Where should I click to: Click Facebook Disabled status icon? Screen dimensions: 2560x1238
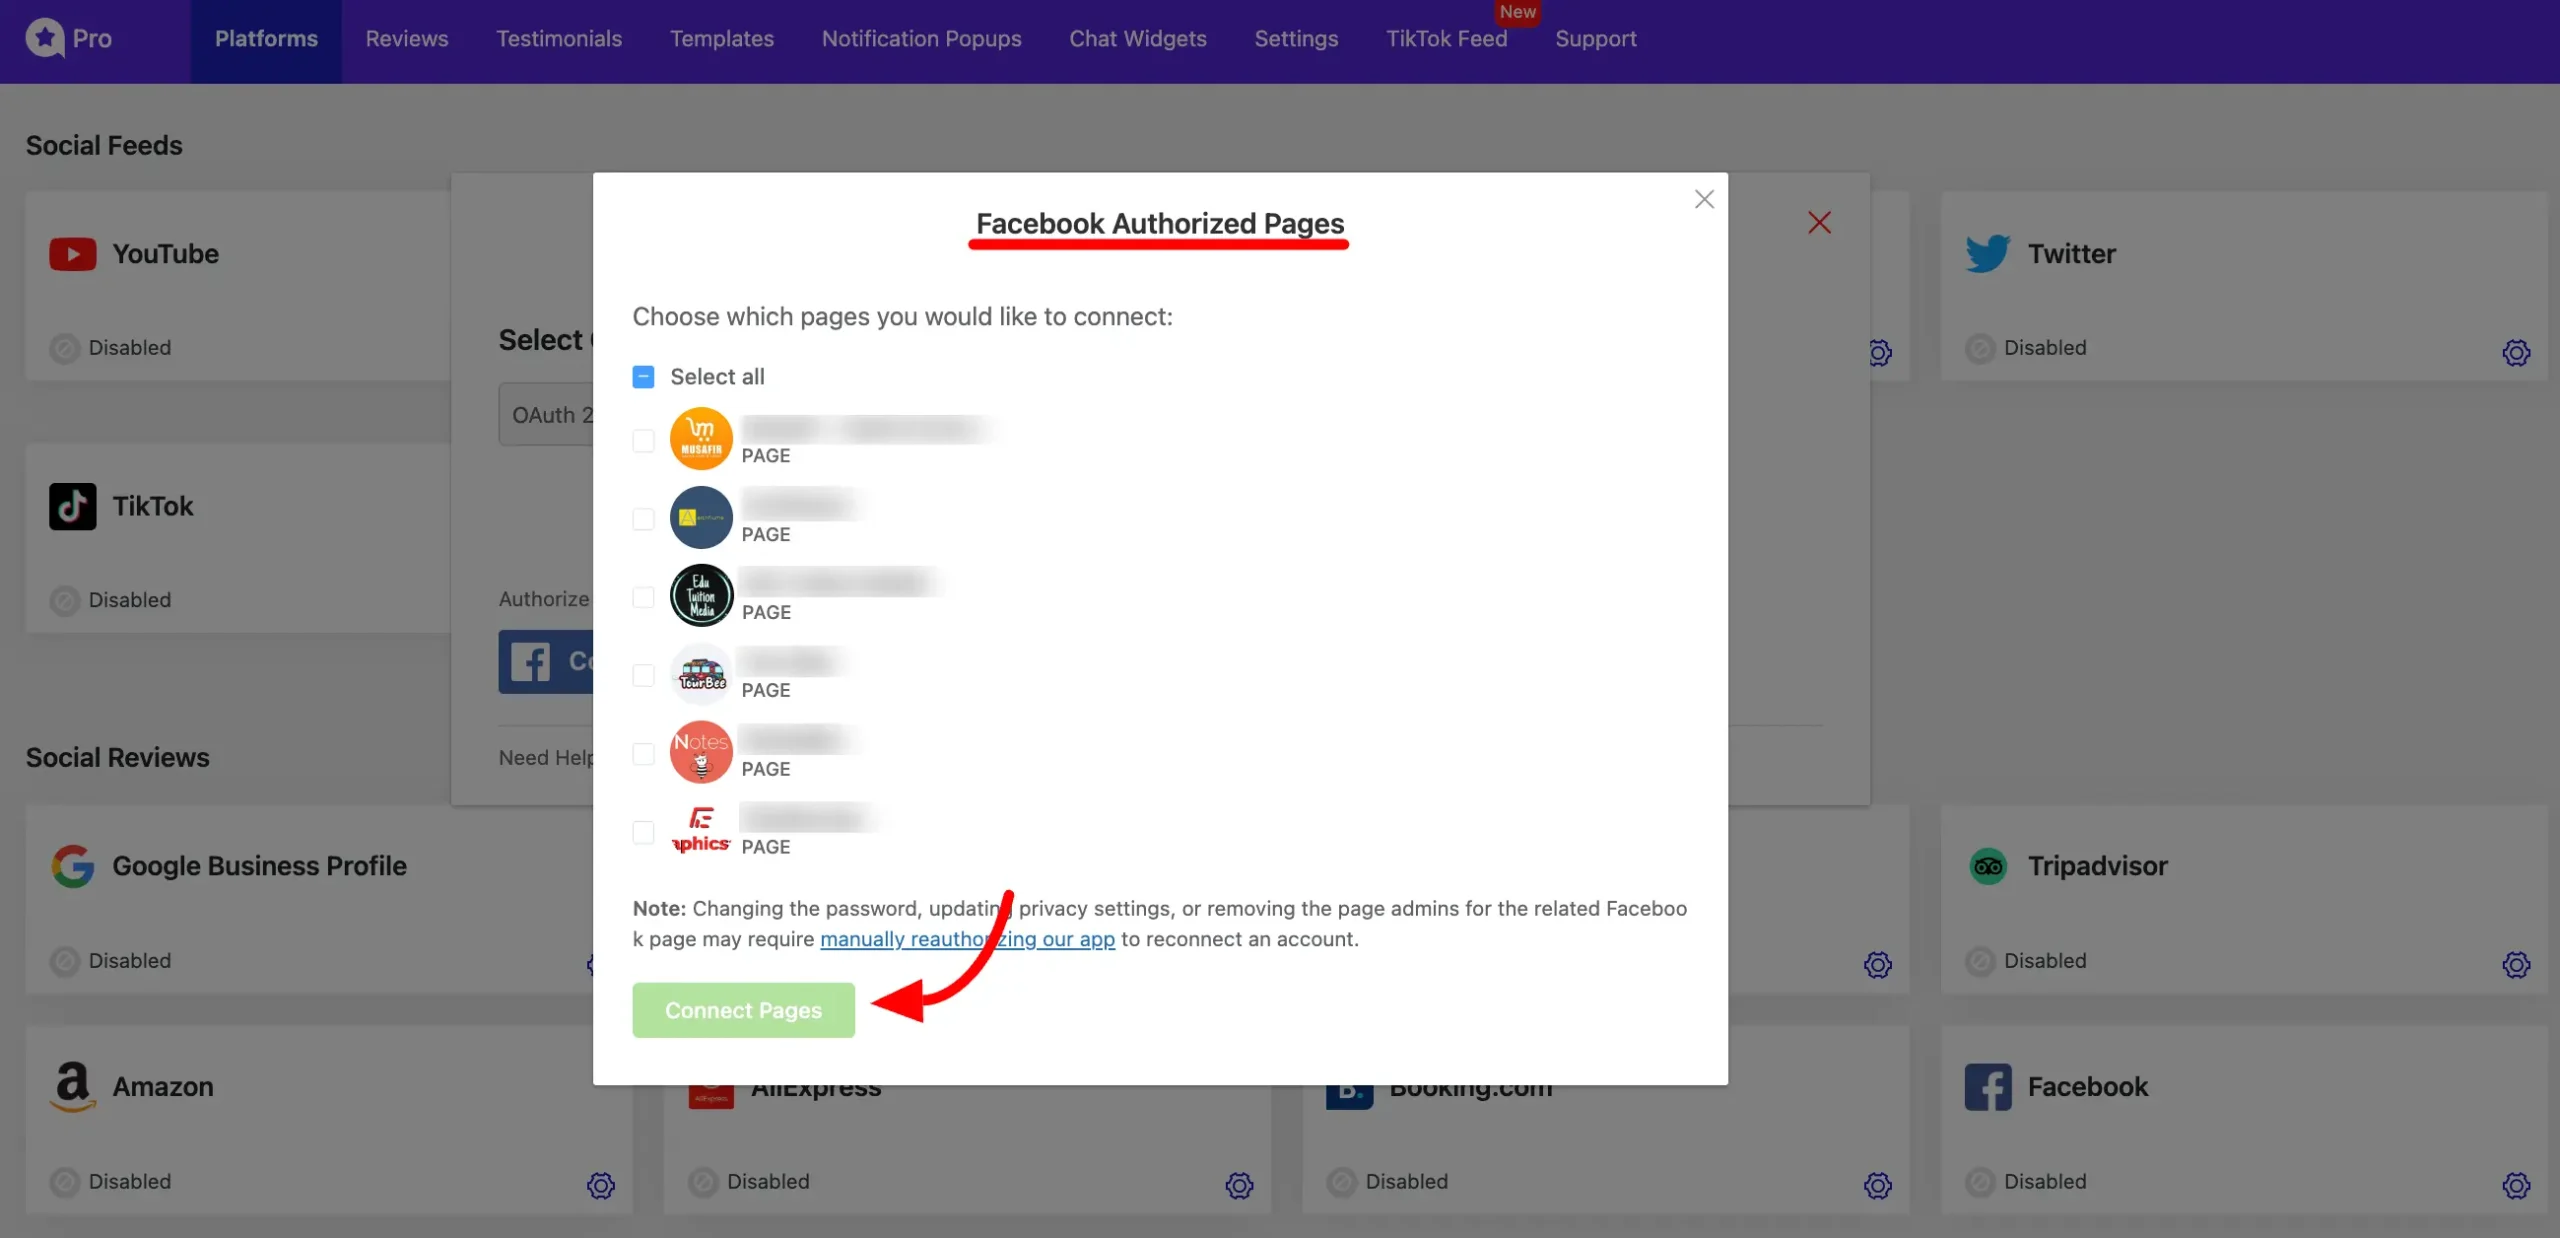[1980, 1182]
